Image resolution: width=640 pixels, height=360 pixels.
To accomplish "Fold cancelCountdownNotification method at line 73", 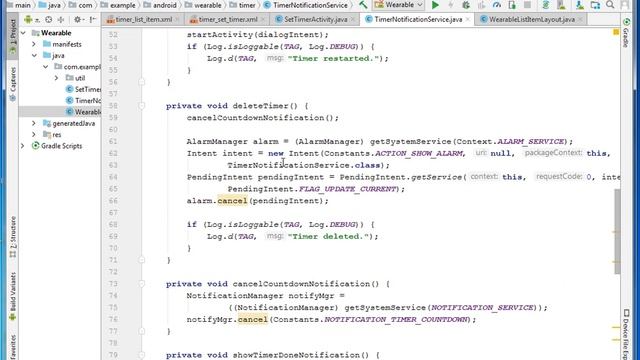I will click(x=142, y=284).
